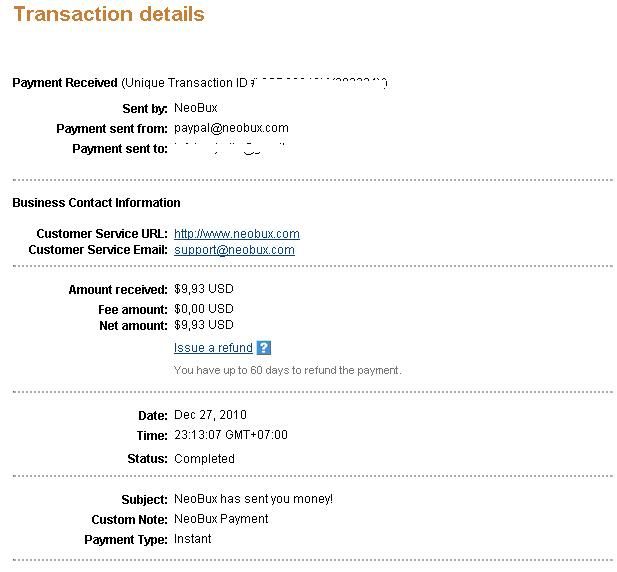Click the Business Contact Information heading

pyautogui.click(x=96, y=203)
